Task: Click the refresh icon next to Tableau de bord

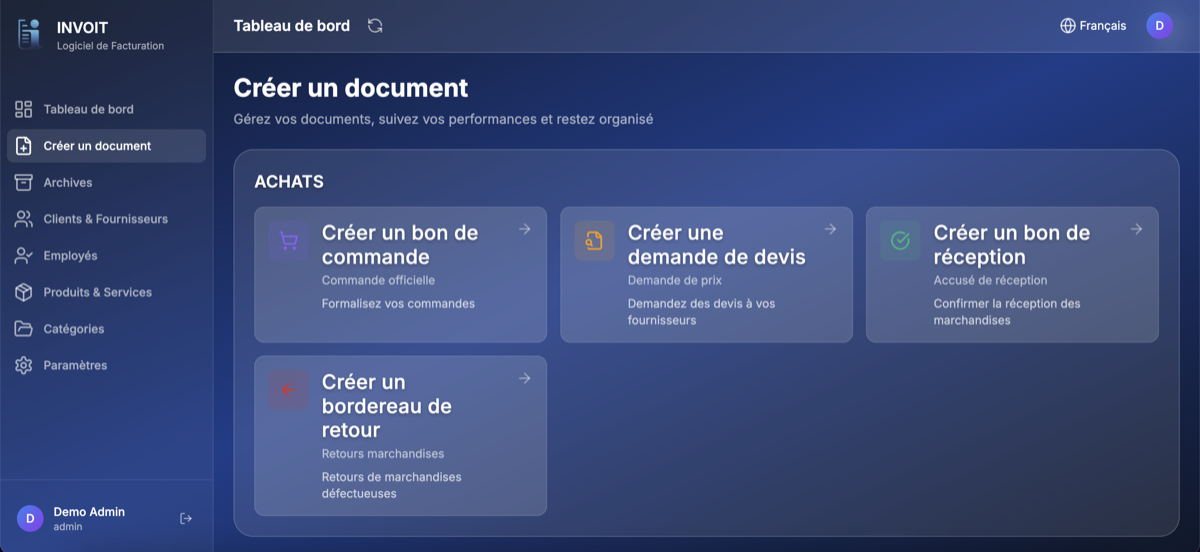Action: point(375,26)
